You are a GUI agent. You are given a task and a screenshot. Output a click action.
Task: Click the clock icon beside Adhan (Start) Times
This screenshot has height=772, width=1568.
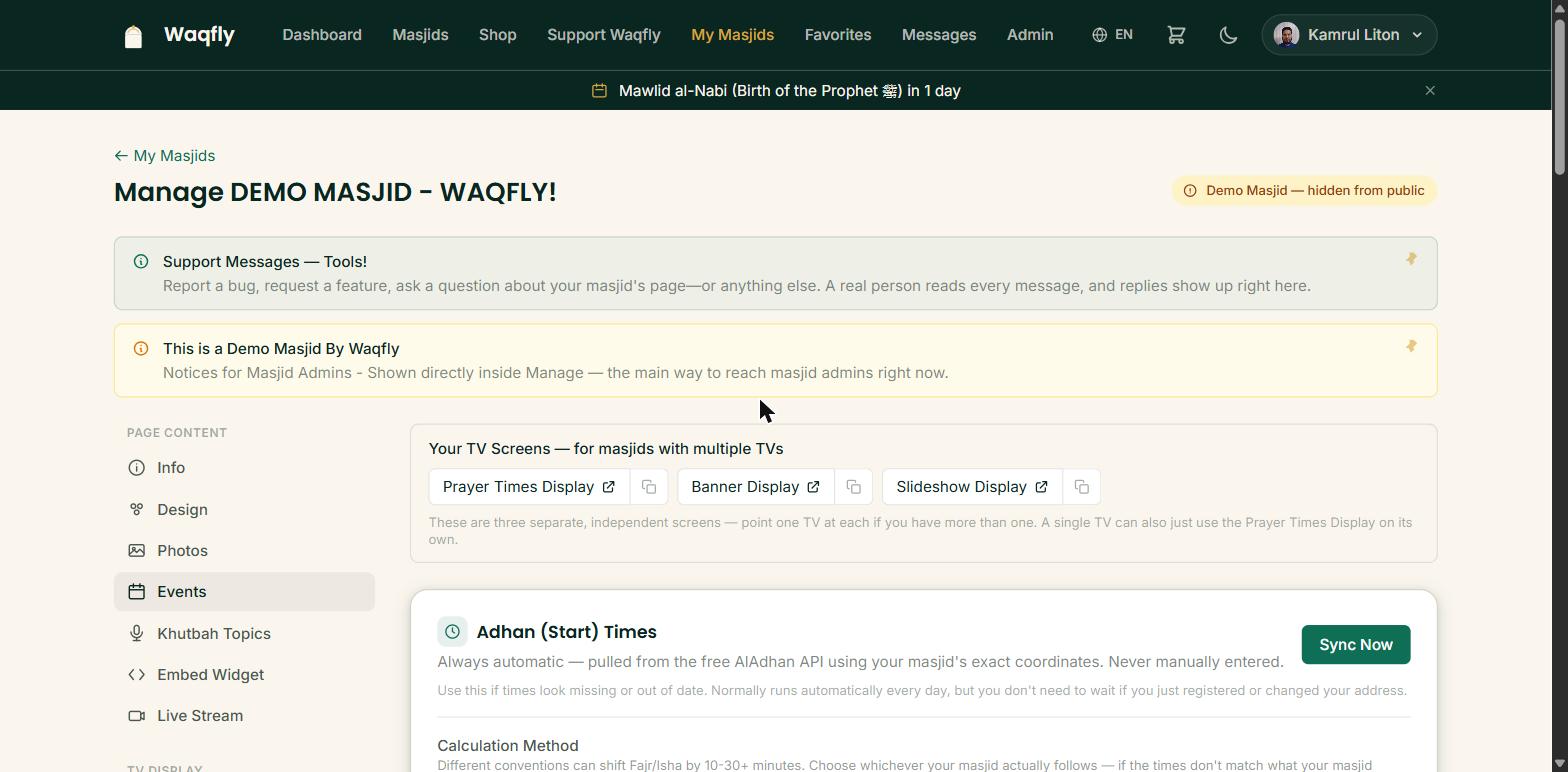pyautogui.click(x=452, y=632)
